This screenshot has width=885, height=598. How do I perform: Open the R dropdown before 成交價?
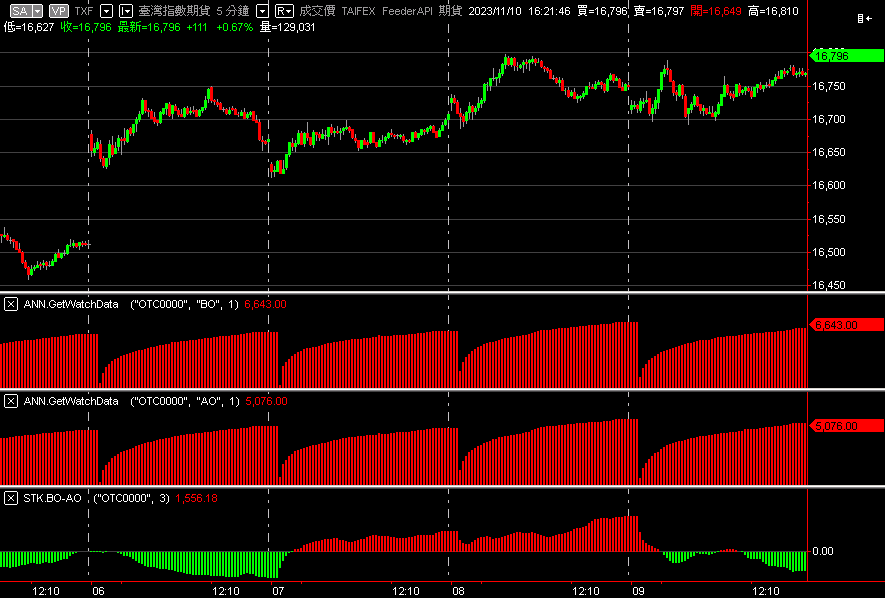pyautogui.click(x=284, y=11)
